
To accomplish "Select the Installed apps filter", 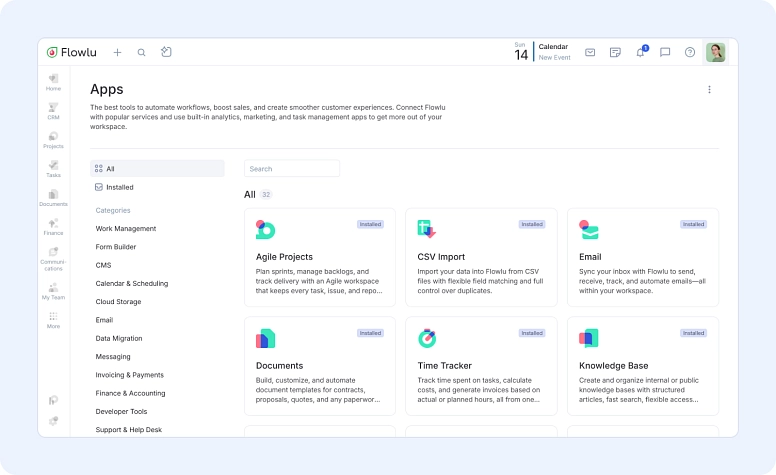I will pyautogui.click(x=119, y=187).
